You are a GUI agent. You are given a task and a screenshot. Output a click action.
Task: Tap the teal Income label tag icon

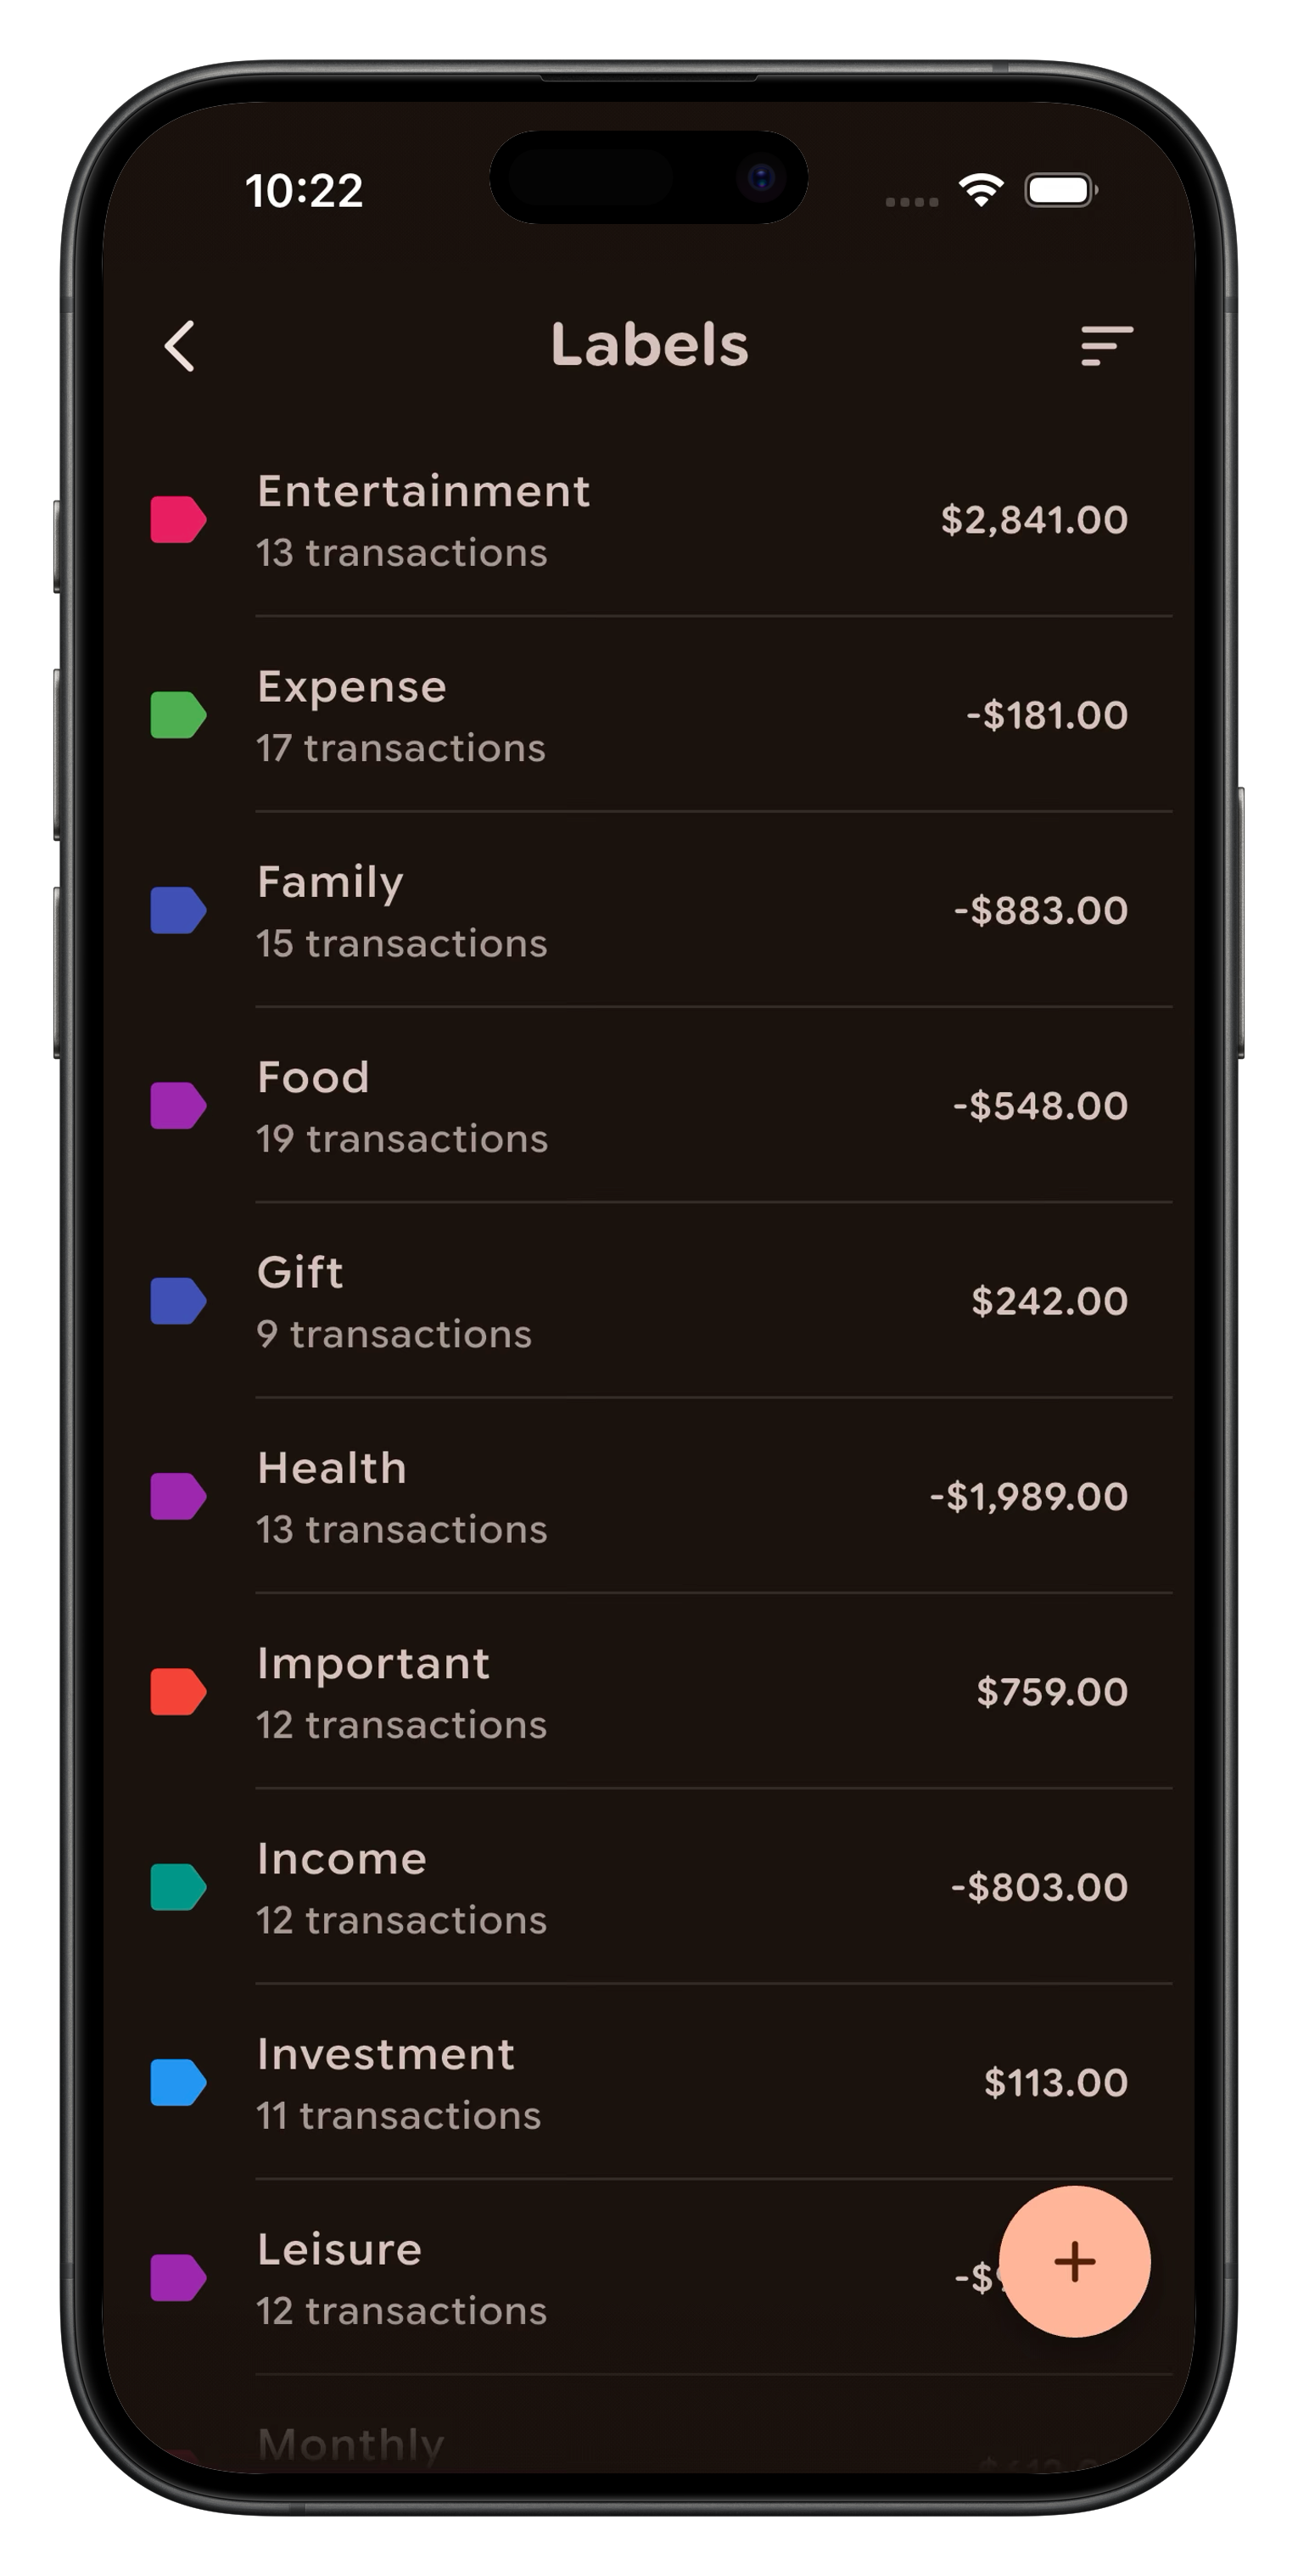pyautogui.click(x=178, y=1887)
